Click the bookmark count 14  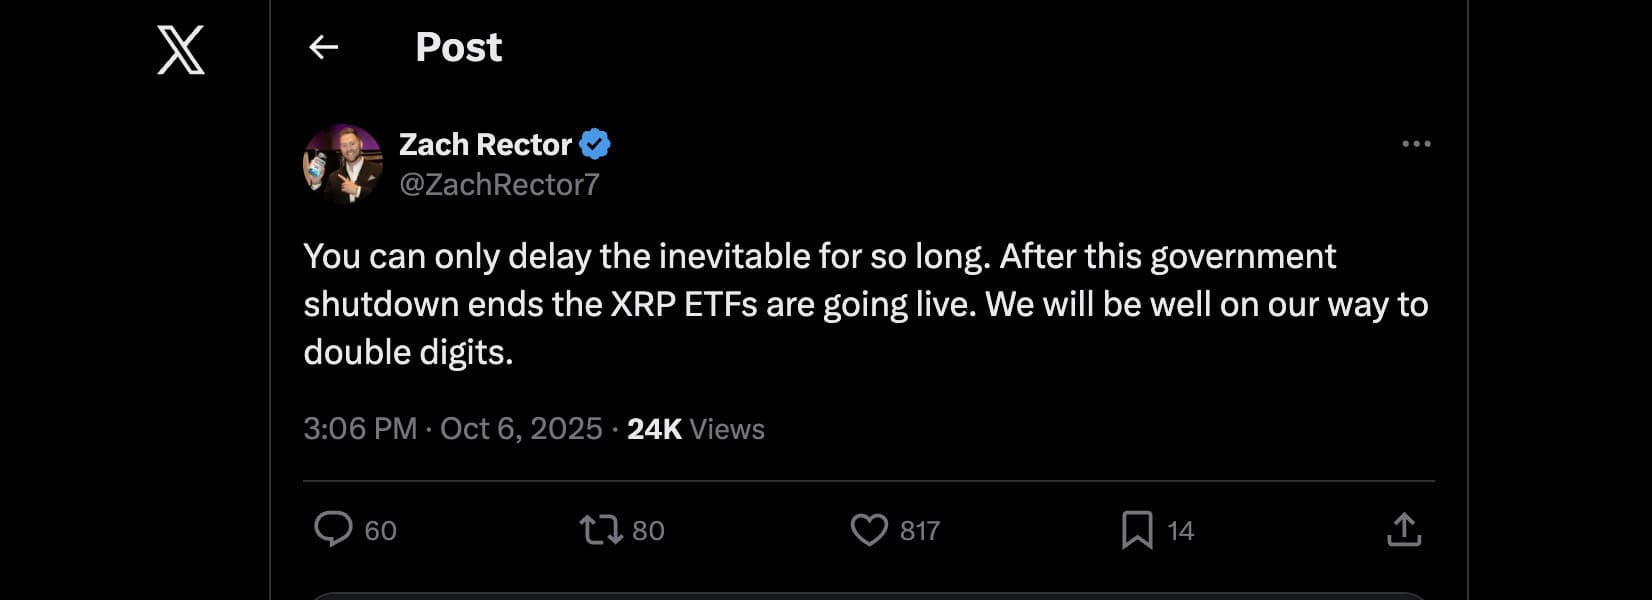click(1180, 531)
